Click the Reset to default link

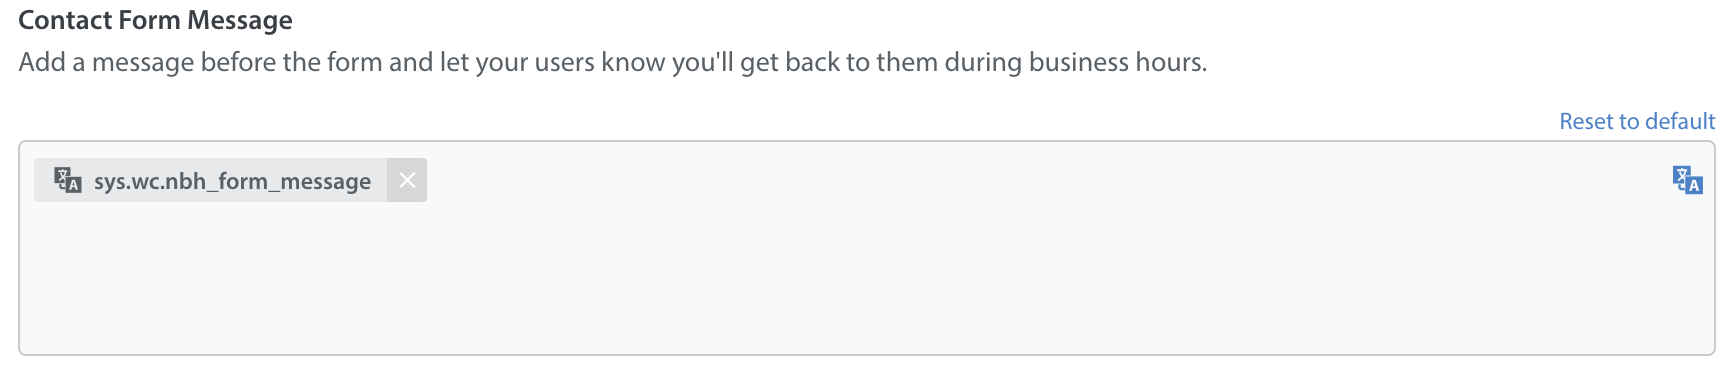click(1637, 121)
